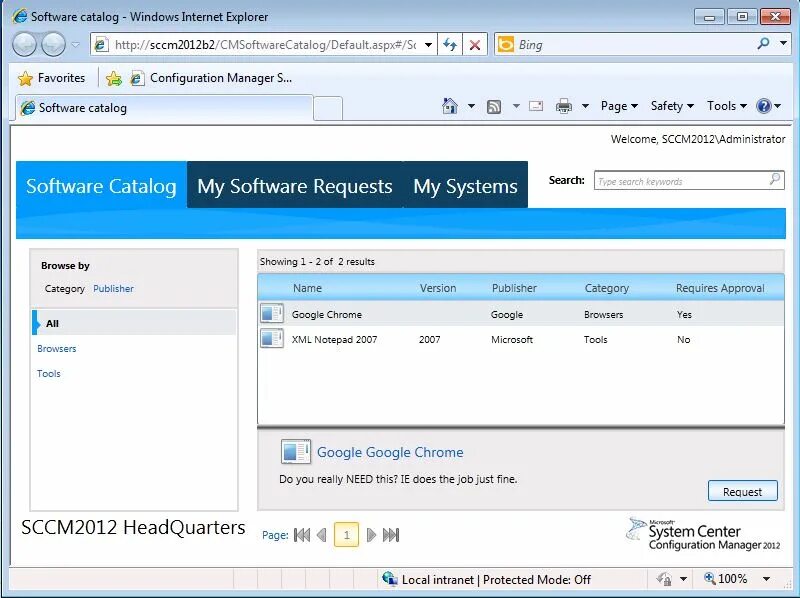Screen dimensions: 800x598
Task: Open the recent pages dropdown arrow
Action: point(76,44)
